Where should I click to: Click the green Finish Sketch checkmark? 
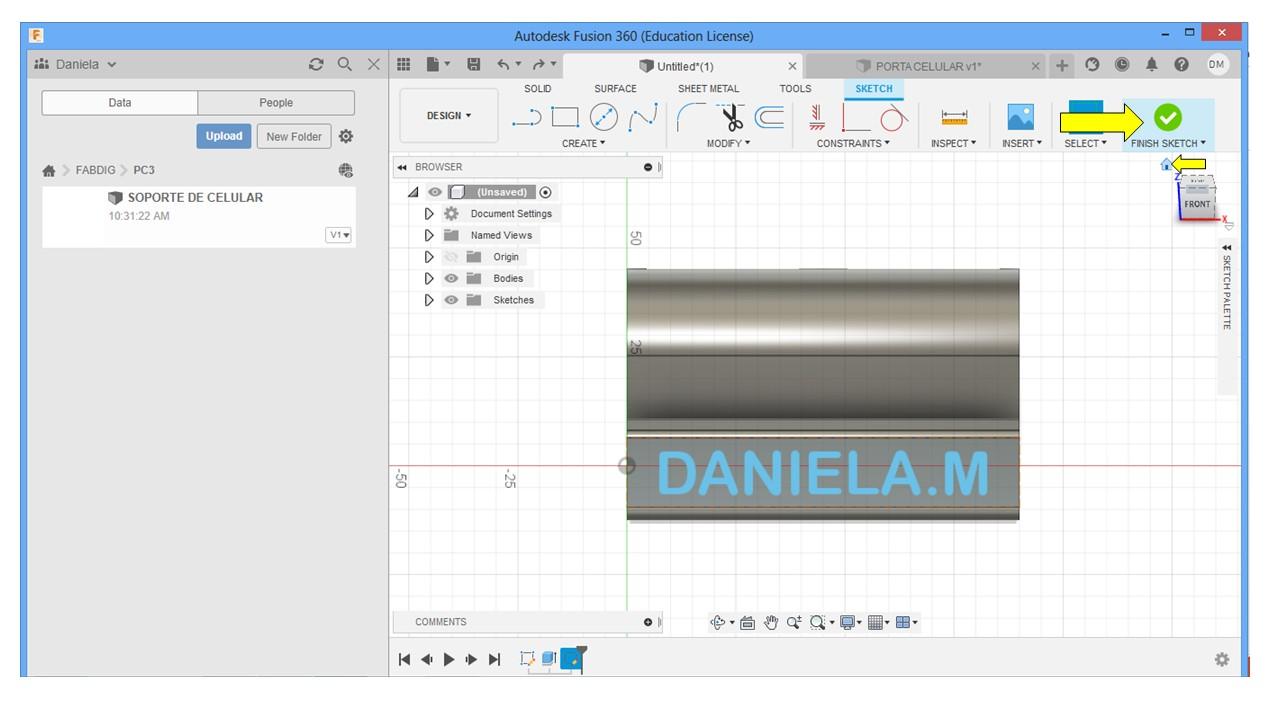1167,117
